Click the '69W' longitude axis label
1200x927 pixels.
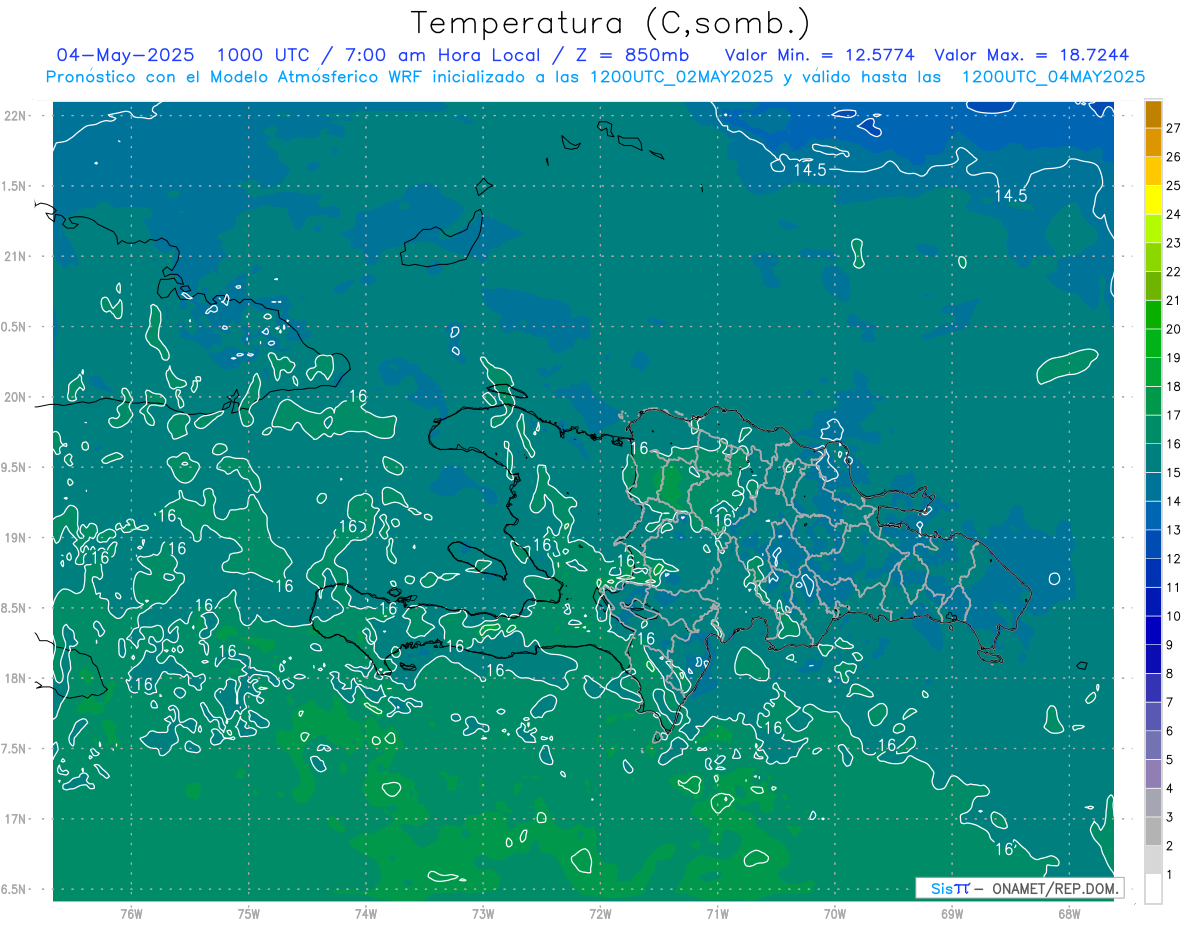[x=952, y=913]
